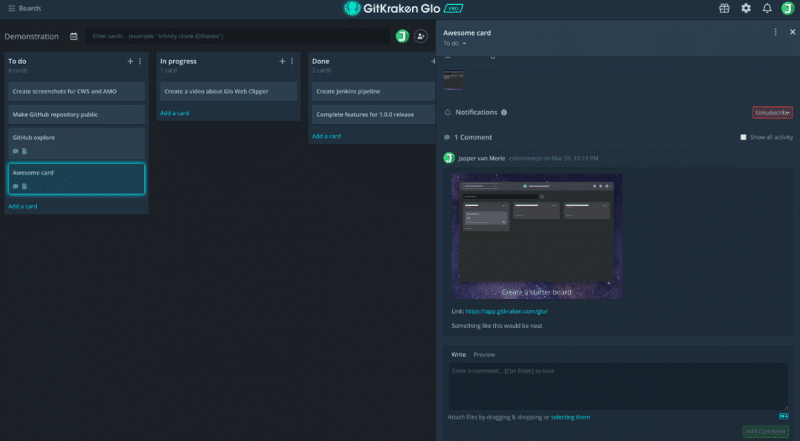
Task: Click Jasper van Merle author name
Action: [482, 158]
